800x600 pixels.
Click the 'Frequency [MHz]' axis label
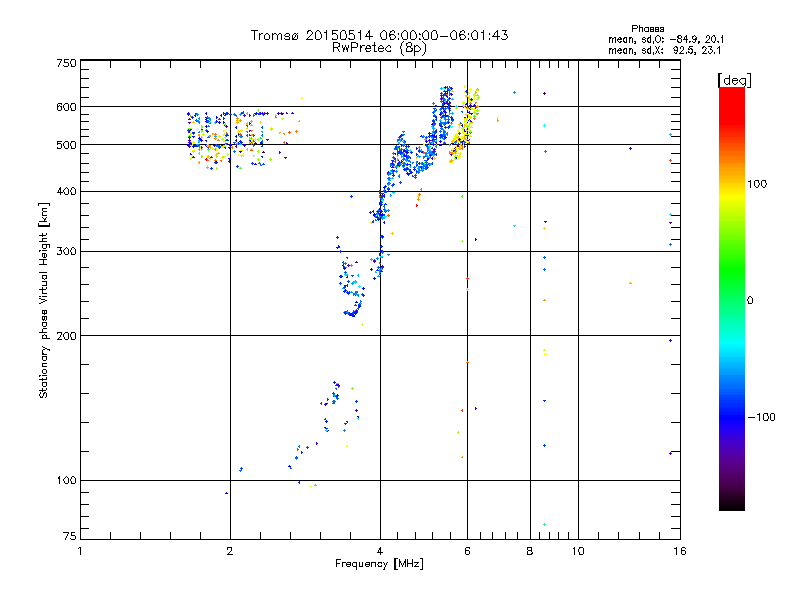(x=379, y=564)
